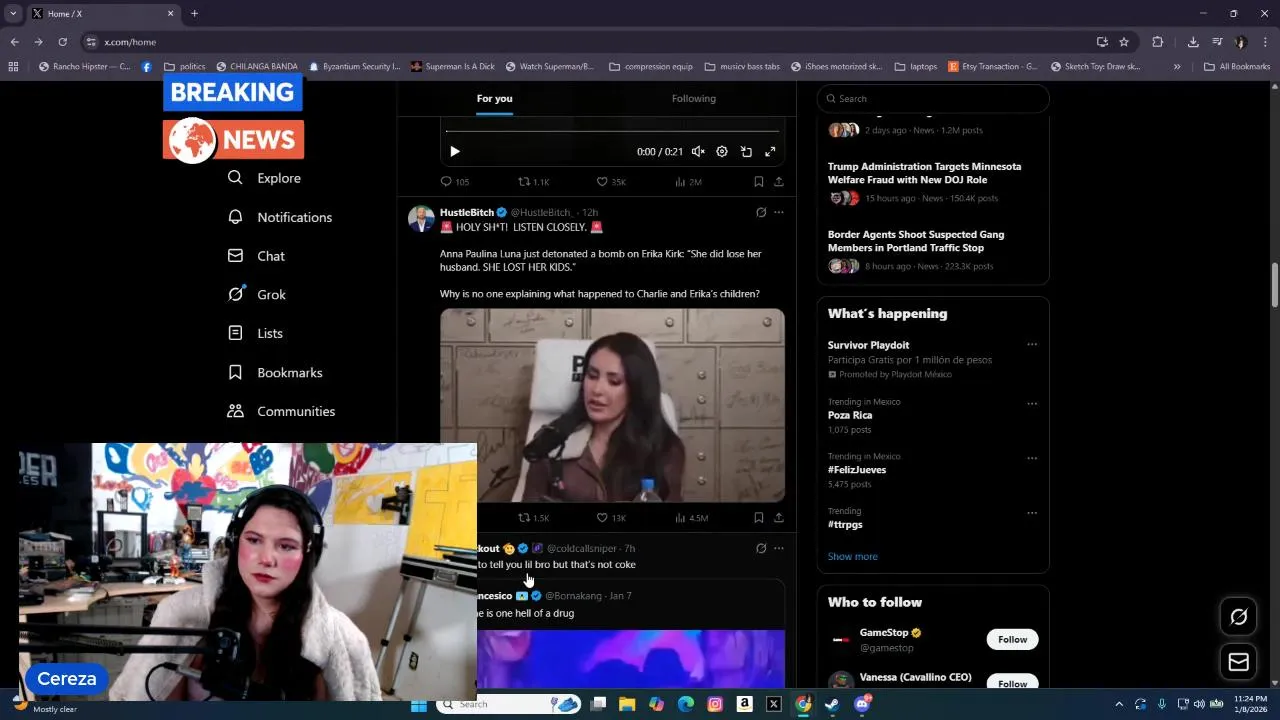Open floating Messages envelope button
The width and height of the screenshot is (1280, 720).
pos(1238,662)
